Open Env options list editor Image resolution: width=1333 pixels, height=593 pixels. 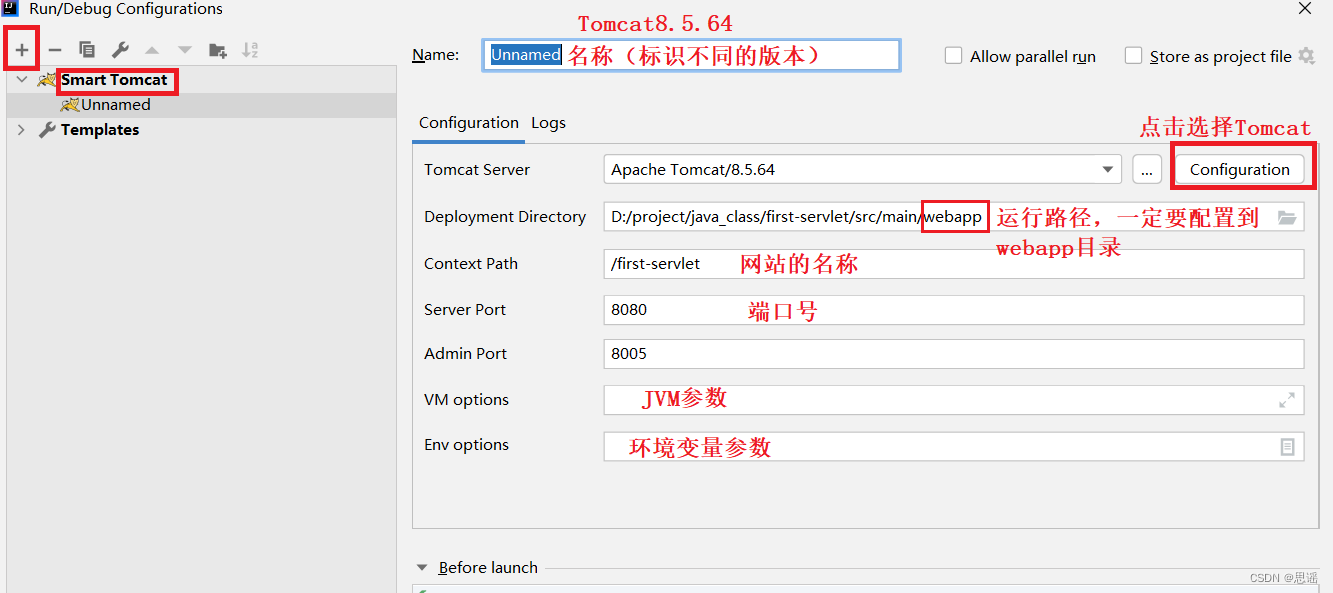coord(1288,447)
